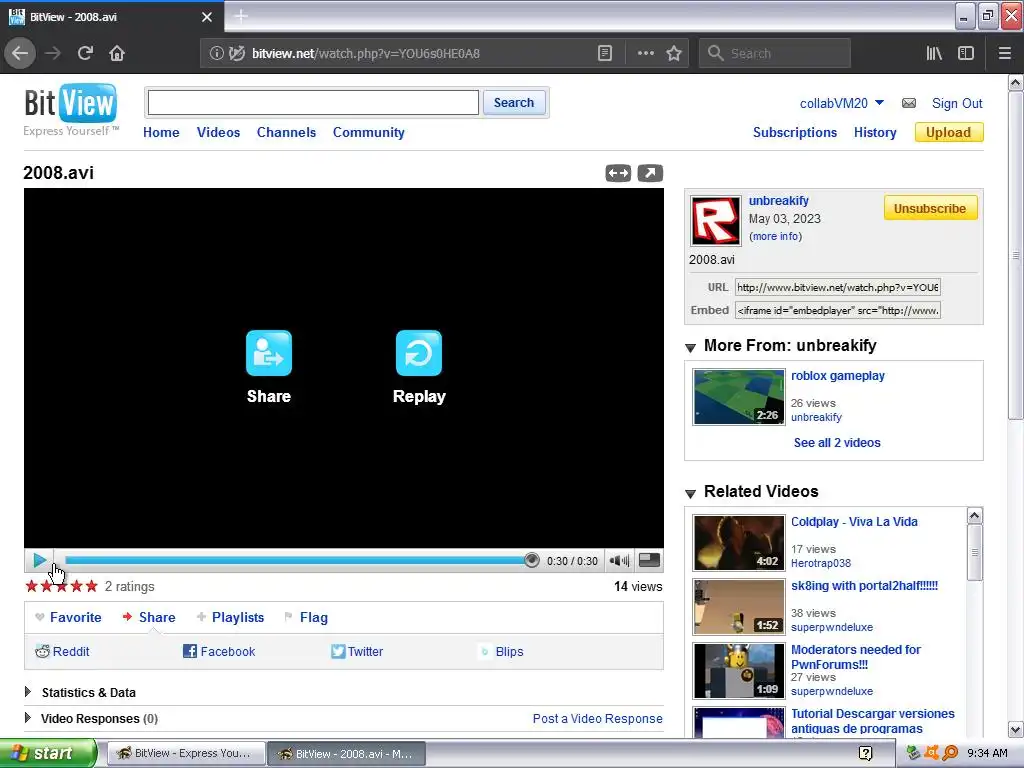This screenshot has width=1024, height=768.
Task: Open the inbox envelope icon
Action: (x=908, y=103)
